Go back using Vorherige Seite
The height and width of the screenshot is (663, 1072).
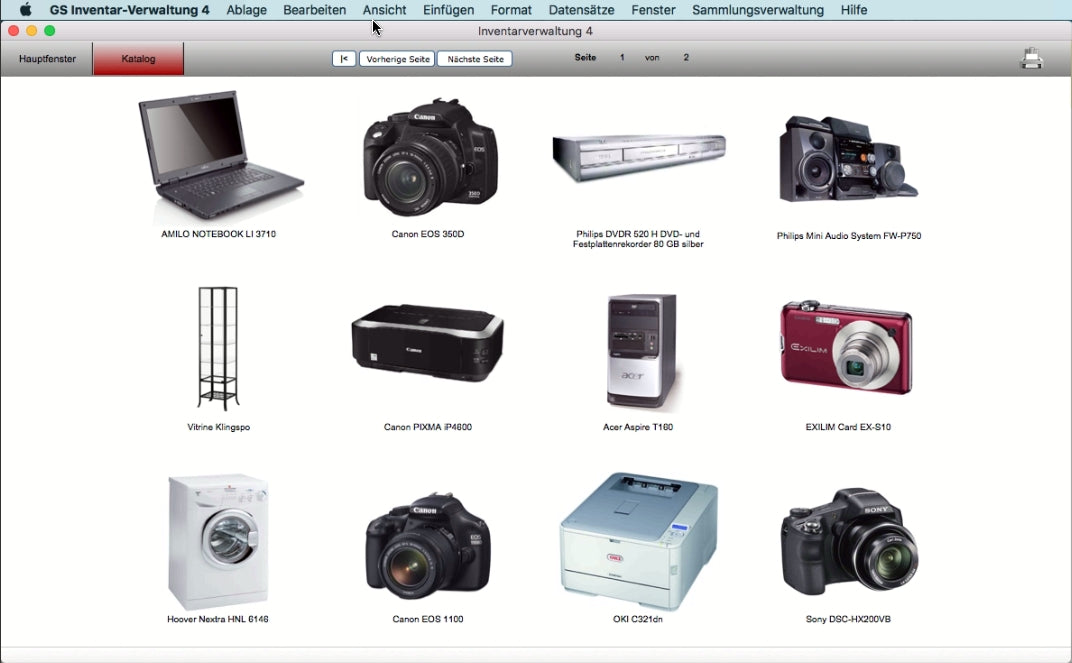[396, 58]
